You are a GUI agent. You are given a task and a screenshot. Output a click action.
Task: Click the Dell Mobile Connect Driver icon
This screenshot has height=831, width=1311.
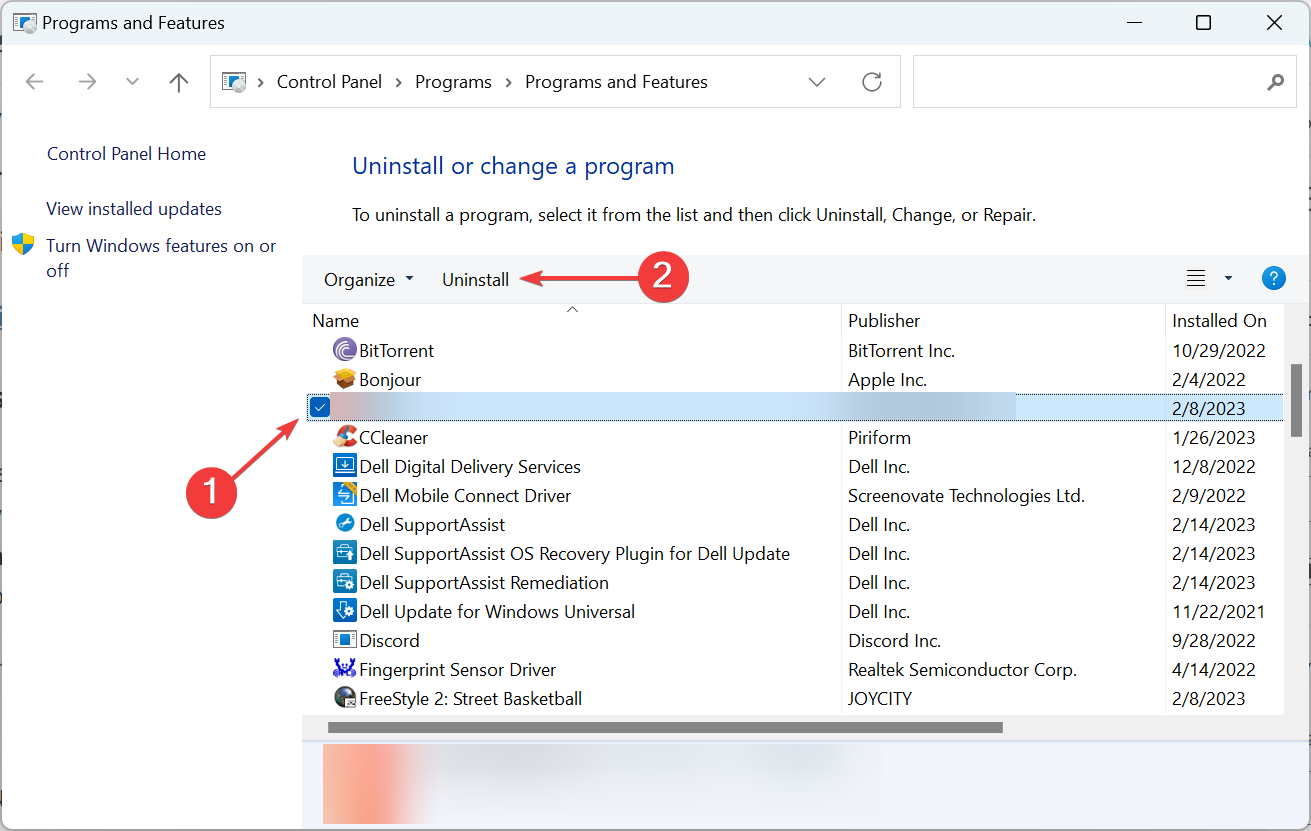point(344,495)
